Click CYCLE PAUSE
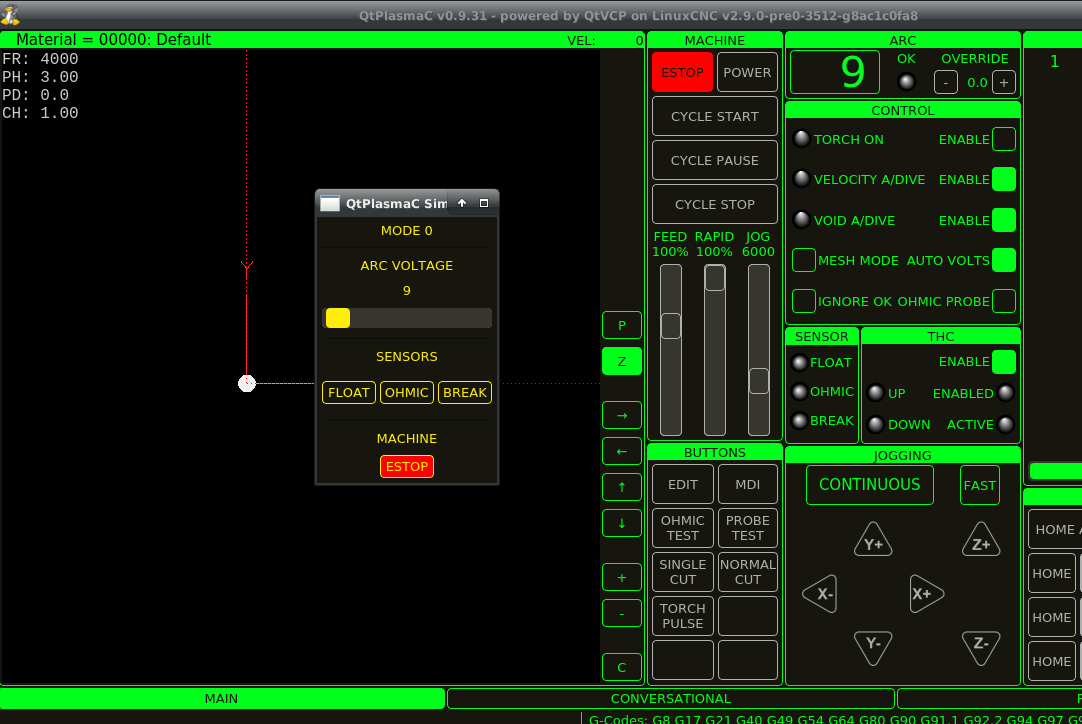Image resolution: width=1082 pixels, height=724 pixels. 714,160
